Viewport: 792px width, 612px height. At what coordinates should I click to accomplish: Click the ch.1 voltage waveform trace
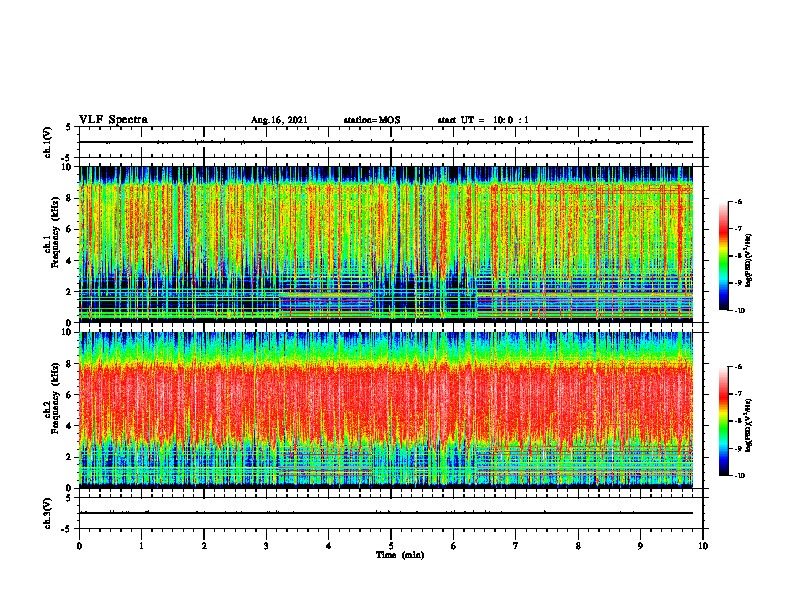(386, 142)
